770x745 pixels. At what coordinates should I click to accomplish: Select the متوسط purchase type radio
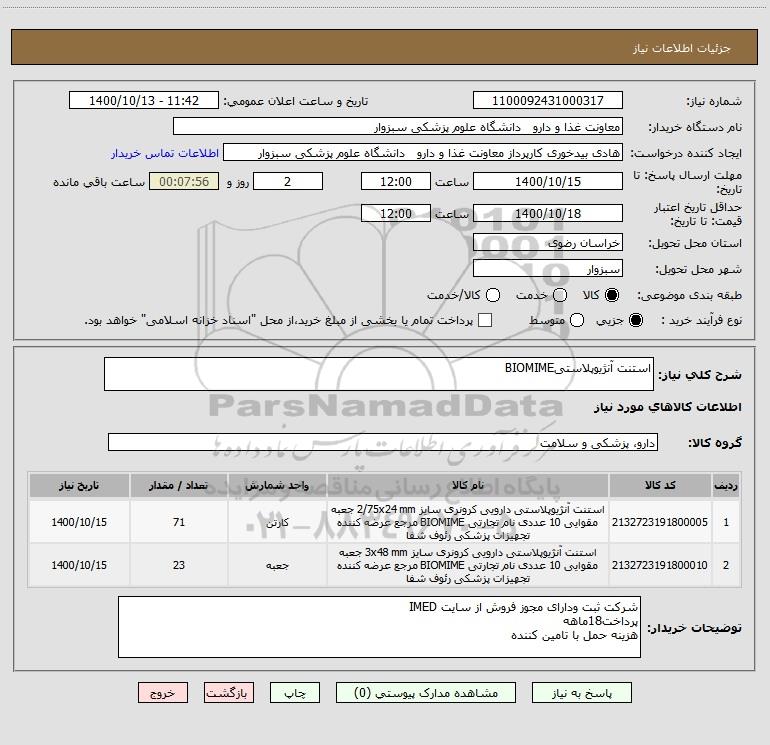point(577,320)
